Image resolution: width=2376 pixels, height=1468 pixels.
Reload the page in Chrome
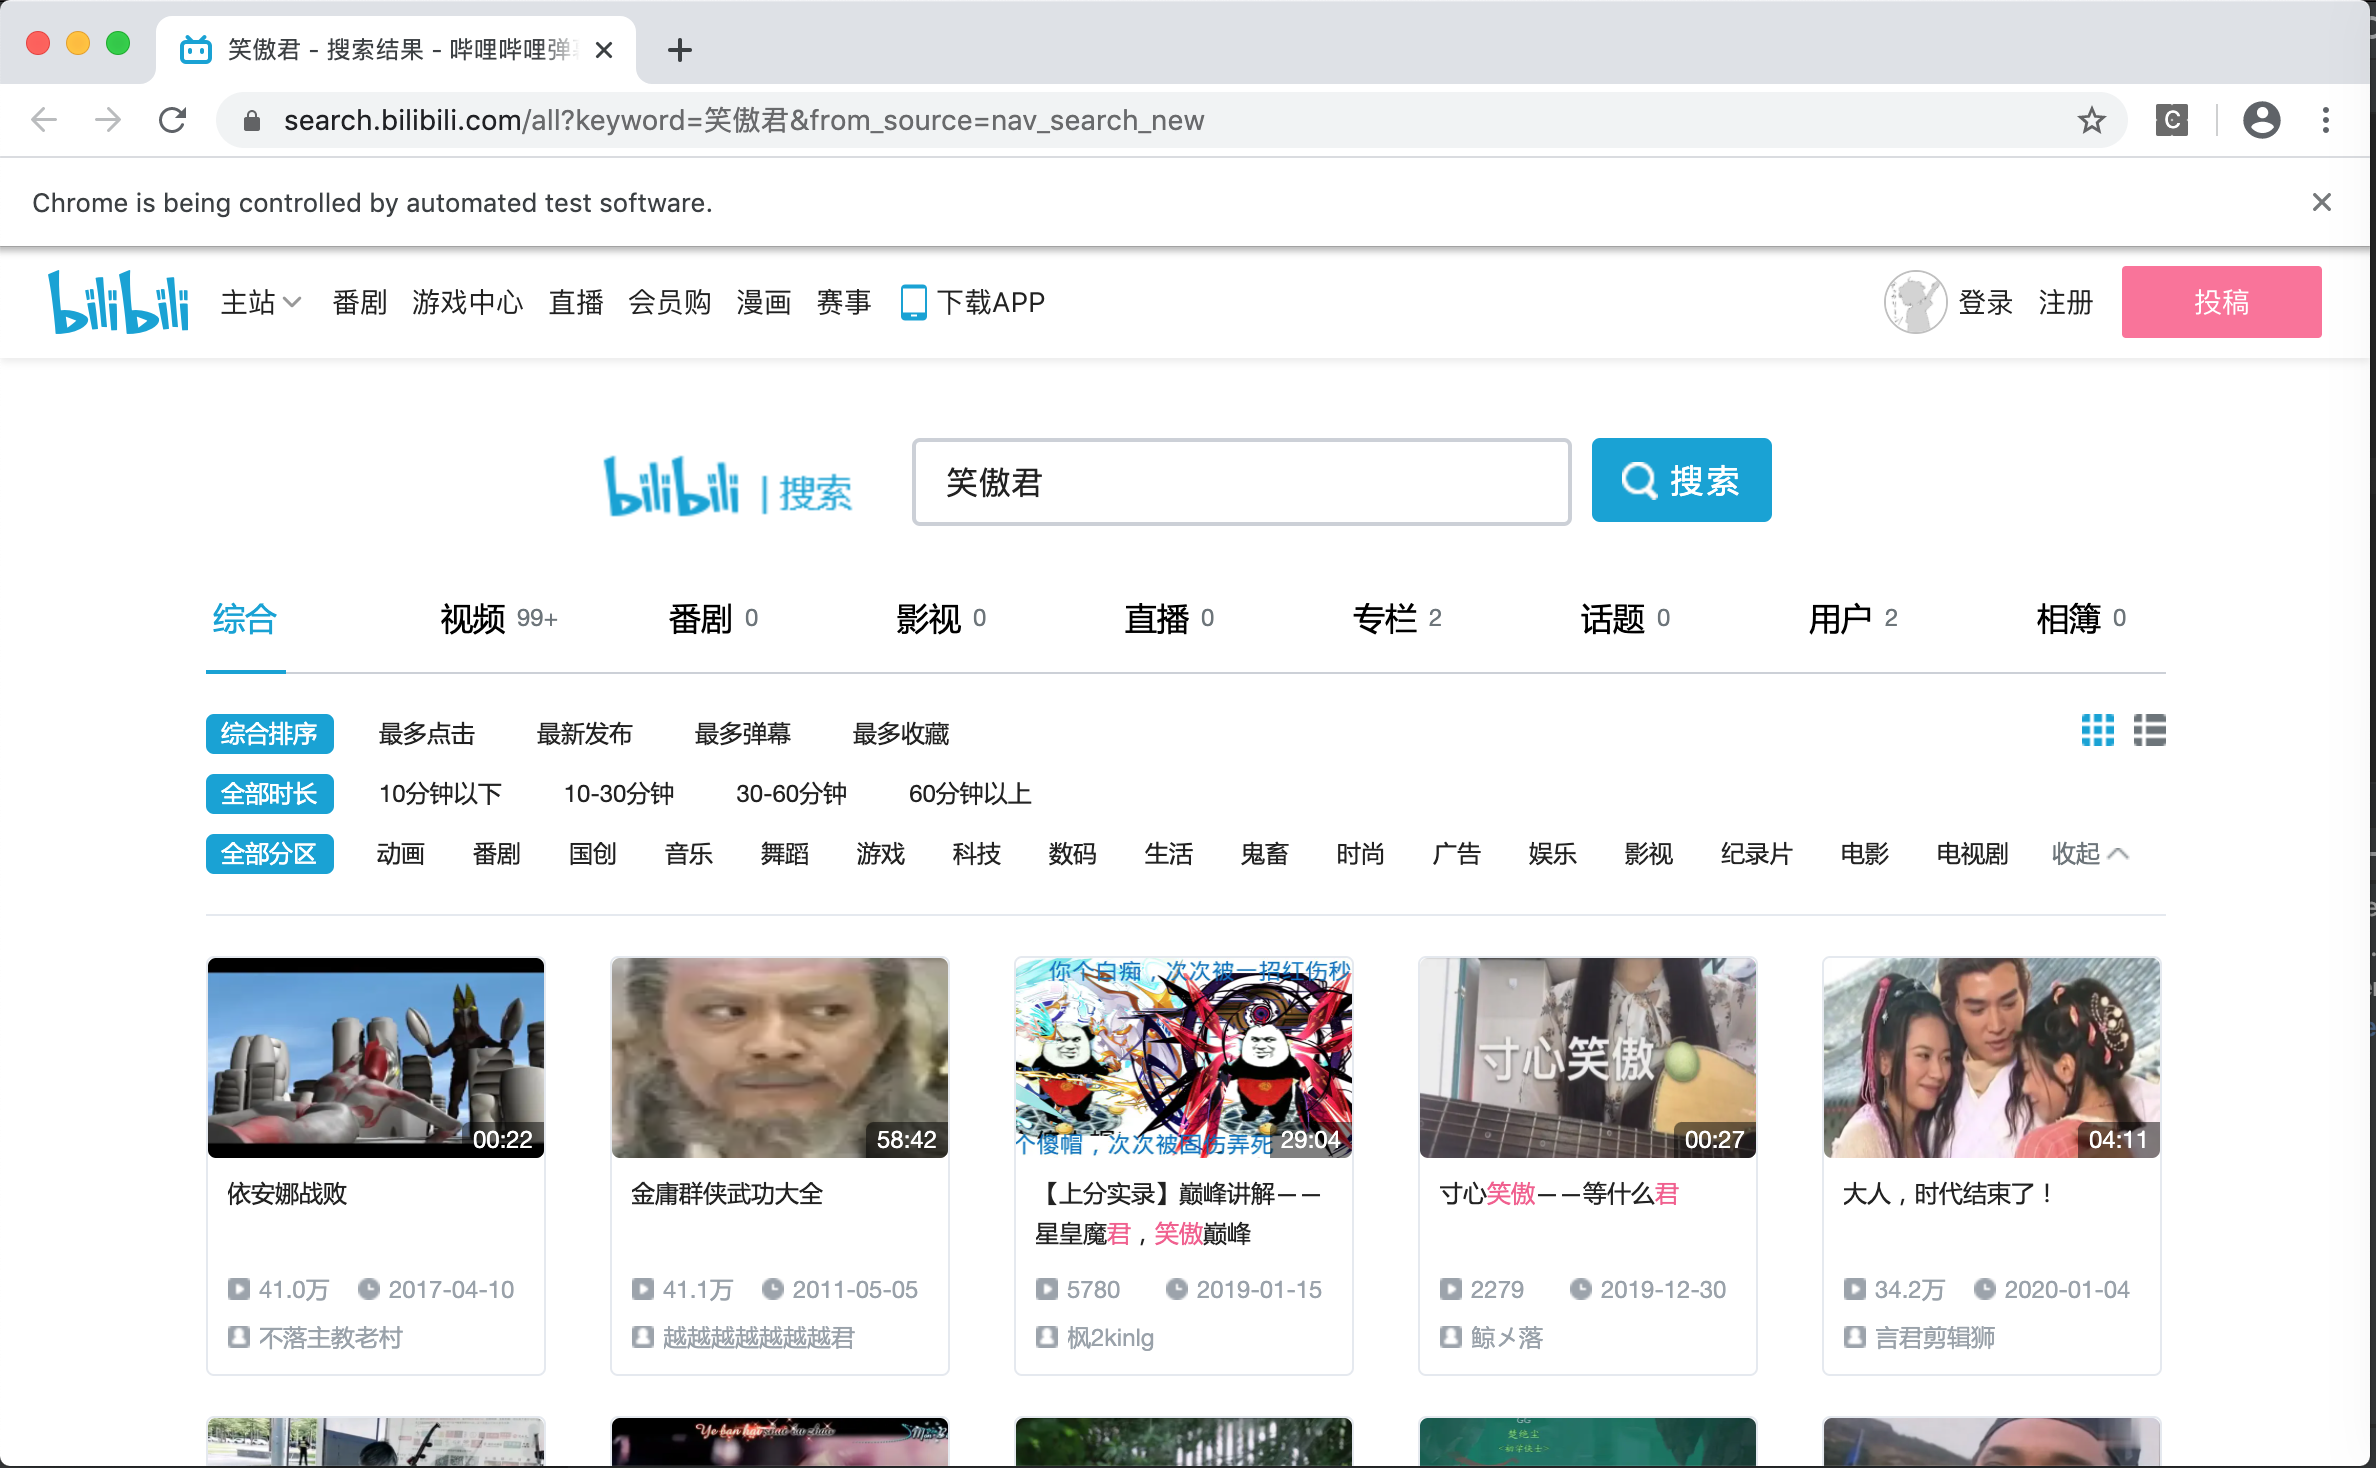coord(173,121)
